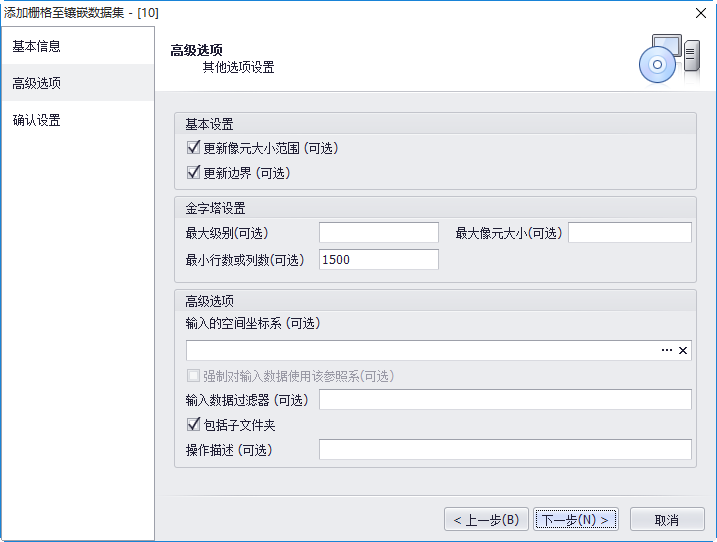The height and width of the screenshot is (542, 717).
Task: Switch to the 确认设置 page
Action: 37,120
